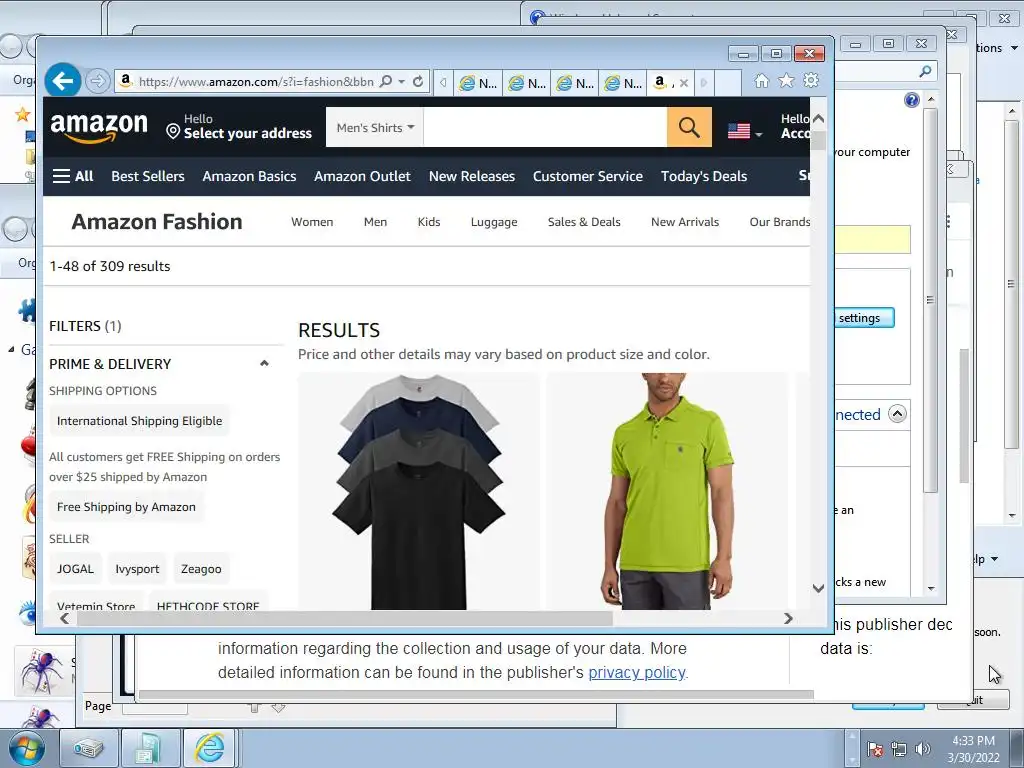
Task: Click the URL address bar
Action: click(x=256, y=82)
